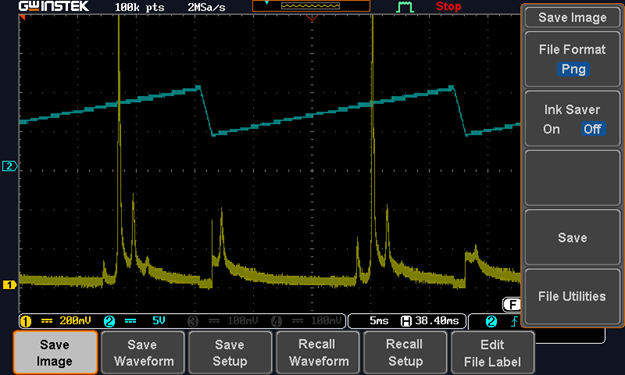
Task: Open the Save Waveform menu
Action: tap(143, 353)
